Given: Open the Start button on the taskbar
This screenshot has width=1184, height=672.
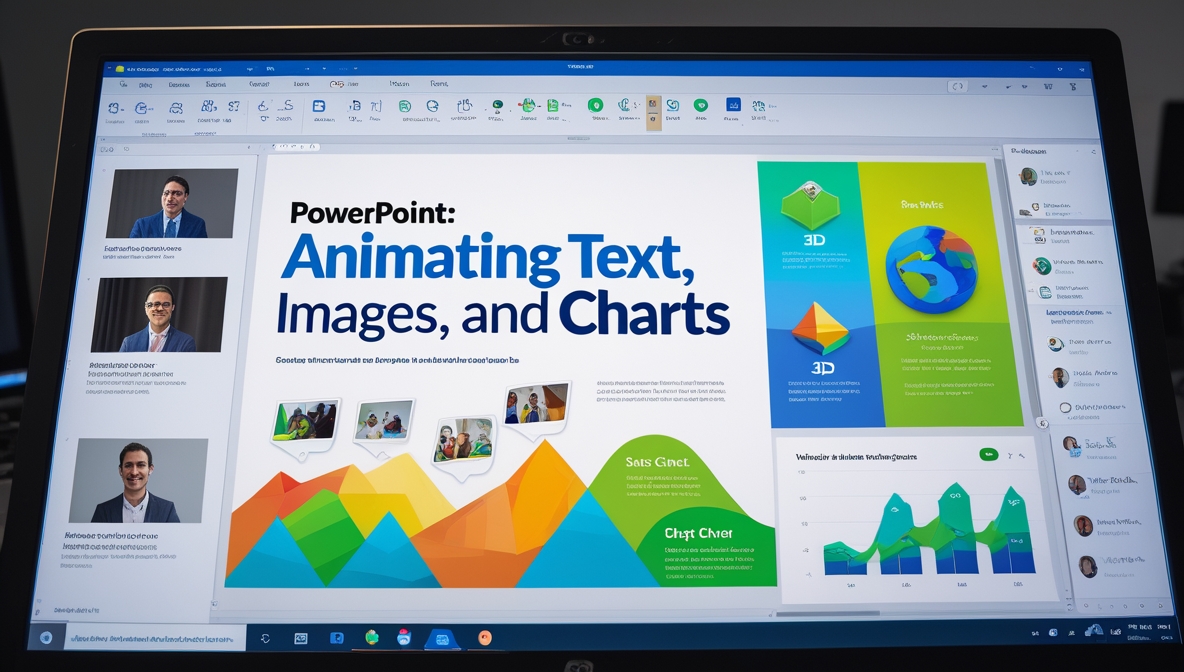Looking at the screenshot, I should [46, 638].
